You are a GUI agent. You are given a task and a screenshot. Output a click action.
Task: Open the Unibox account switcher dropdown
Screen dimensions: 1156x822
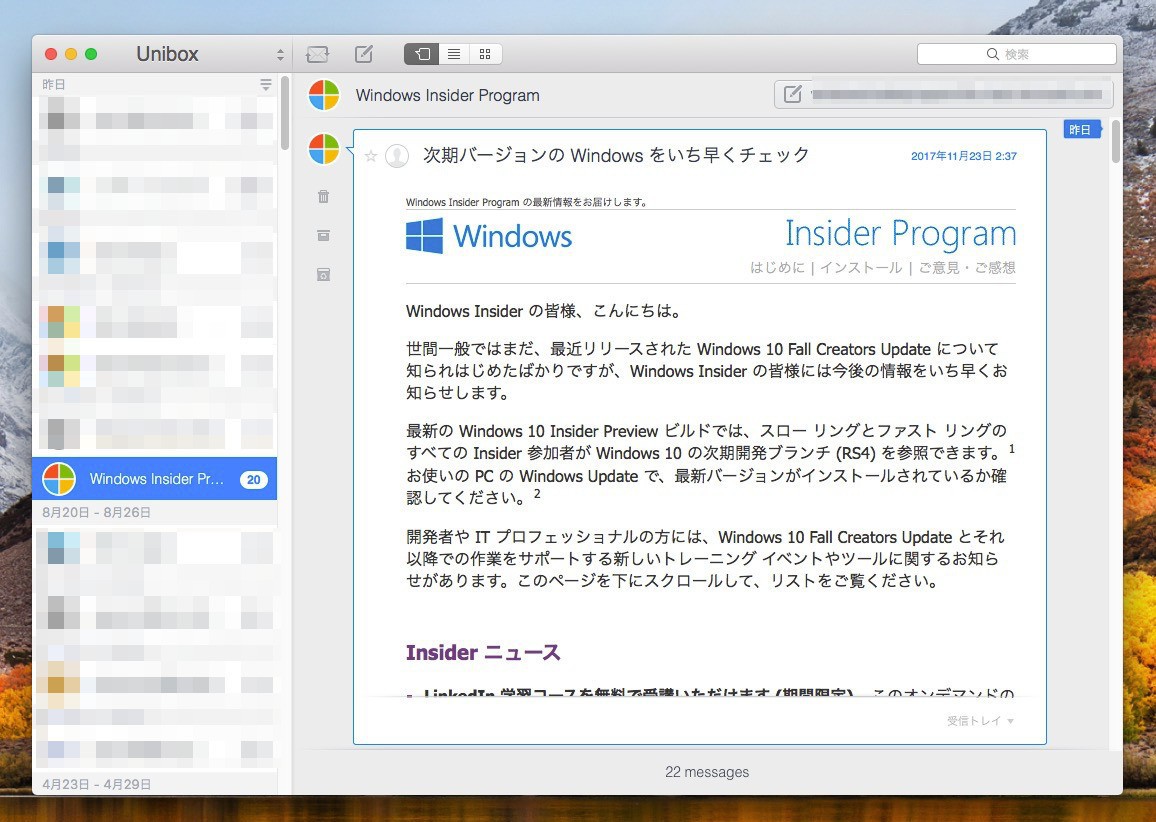point(280,54)
